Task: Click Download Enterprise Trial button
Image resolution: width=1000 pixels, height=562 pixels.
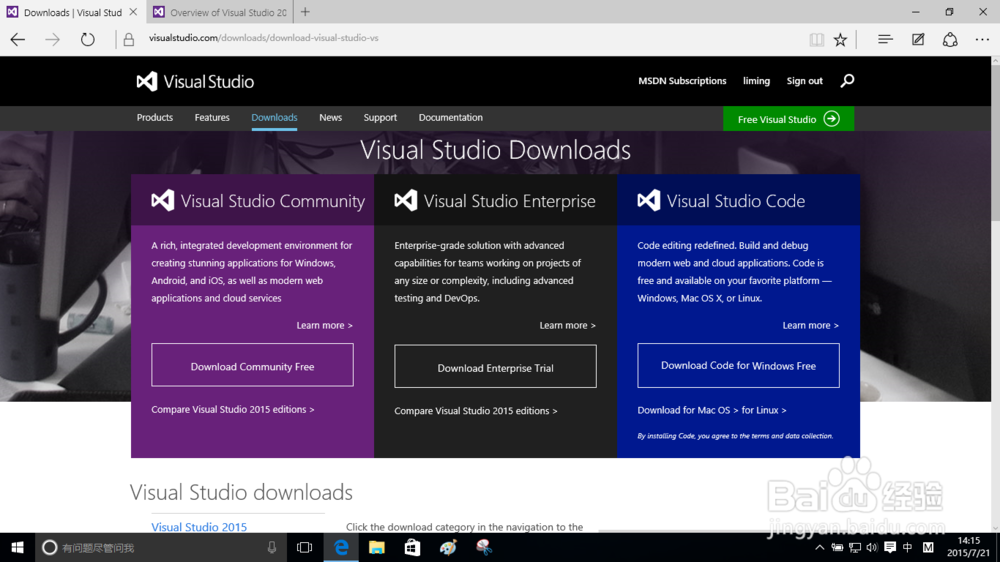Action: 495,367
